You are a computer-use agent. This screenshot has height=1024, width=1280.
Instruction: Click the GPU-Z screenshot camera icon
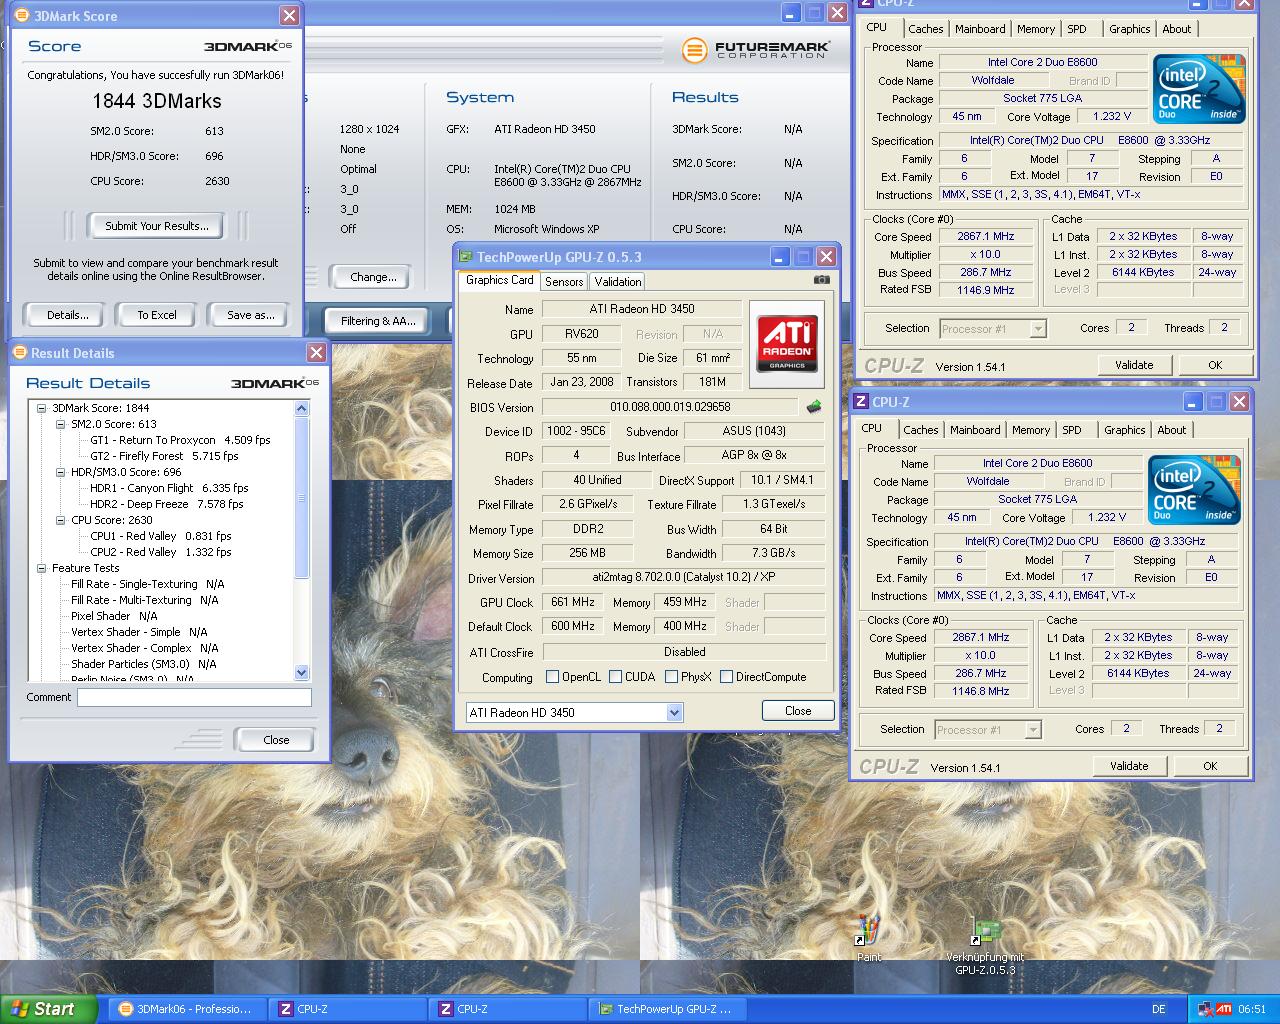(x=821, y=280)
